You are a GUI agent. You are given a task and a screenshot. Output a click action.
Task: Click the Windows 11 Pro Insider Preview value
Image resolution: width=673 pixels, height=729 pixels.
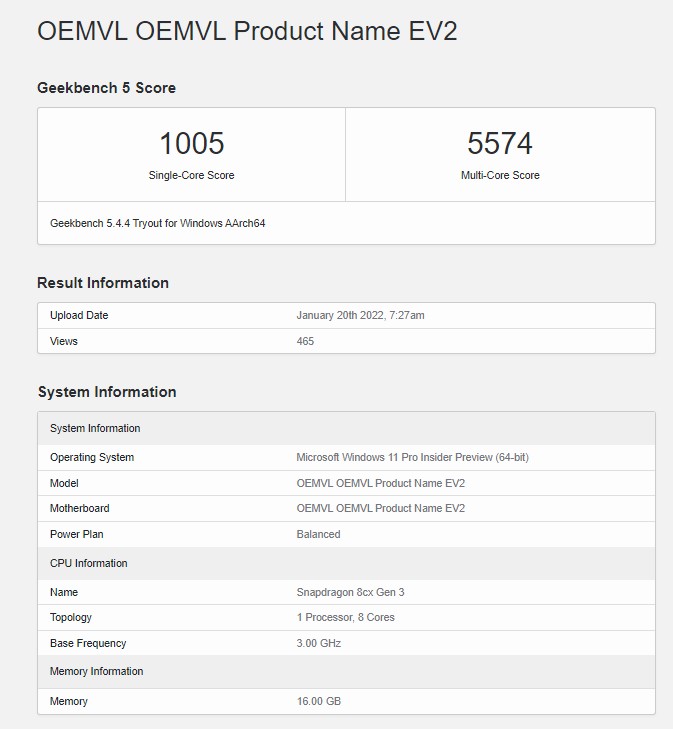tap(412, 457)
